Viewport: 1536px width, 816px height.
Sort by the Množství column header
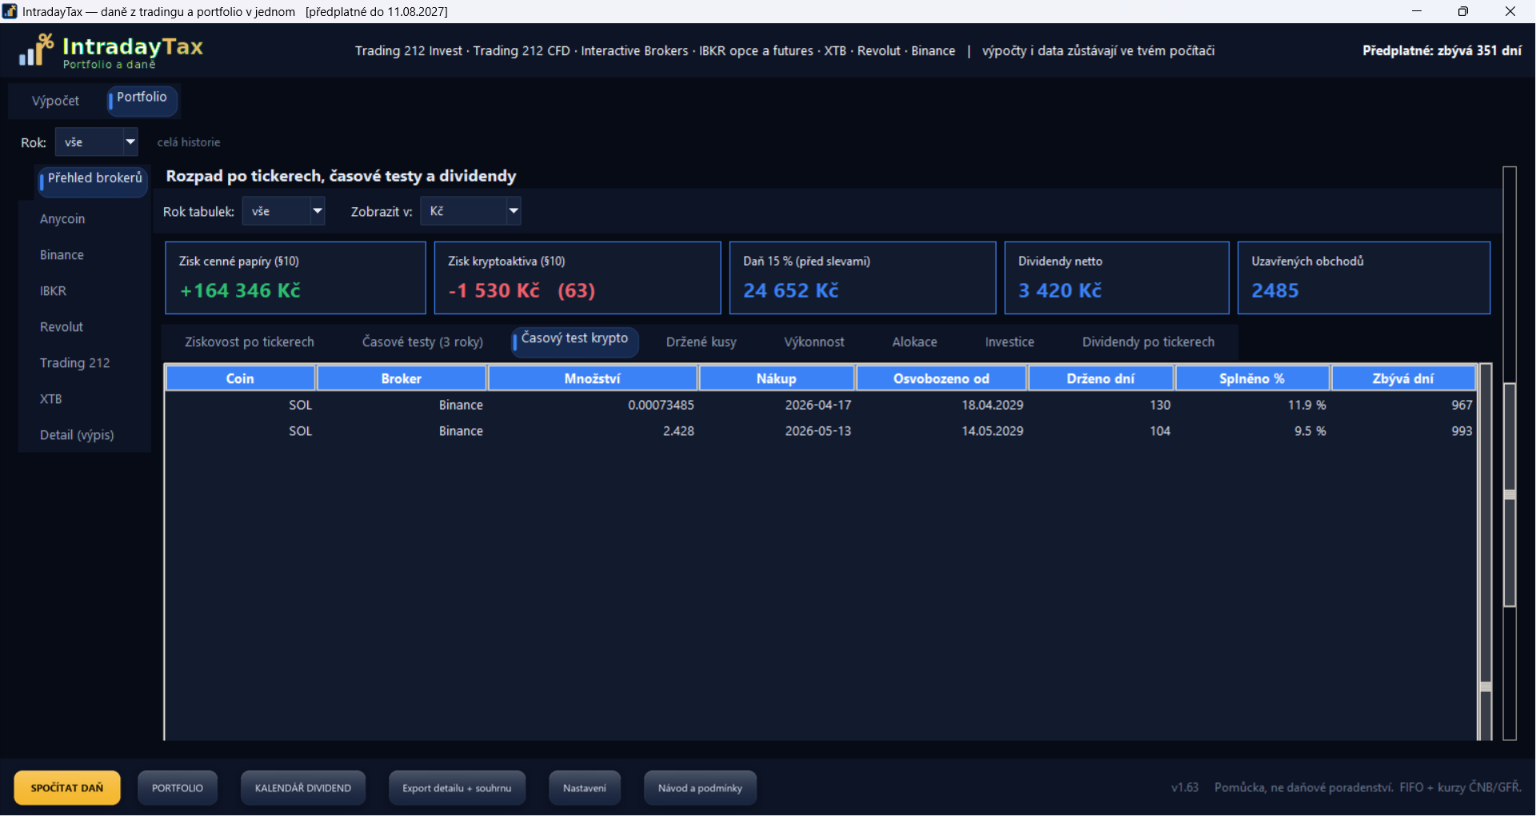592,378
